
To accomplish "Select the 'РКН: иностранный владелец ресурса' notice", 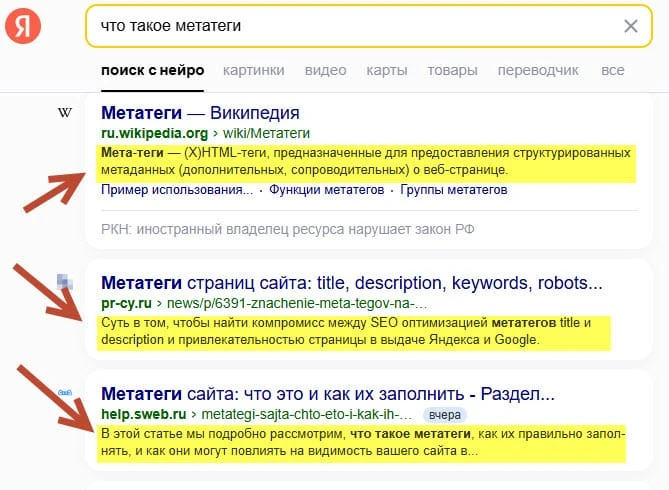I will coord(288,230).
